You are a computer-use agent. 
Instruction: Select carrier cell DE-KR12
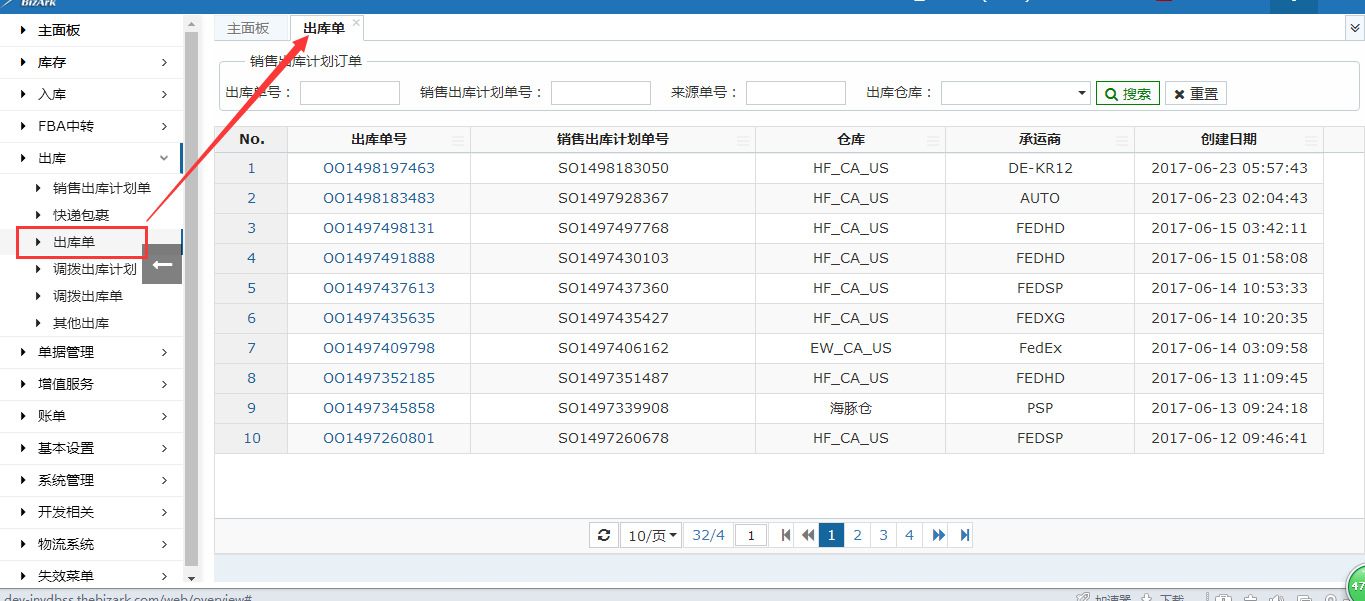(1040, 168)
